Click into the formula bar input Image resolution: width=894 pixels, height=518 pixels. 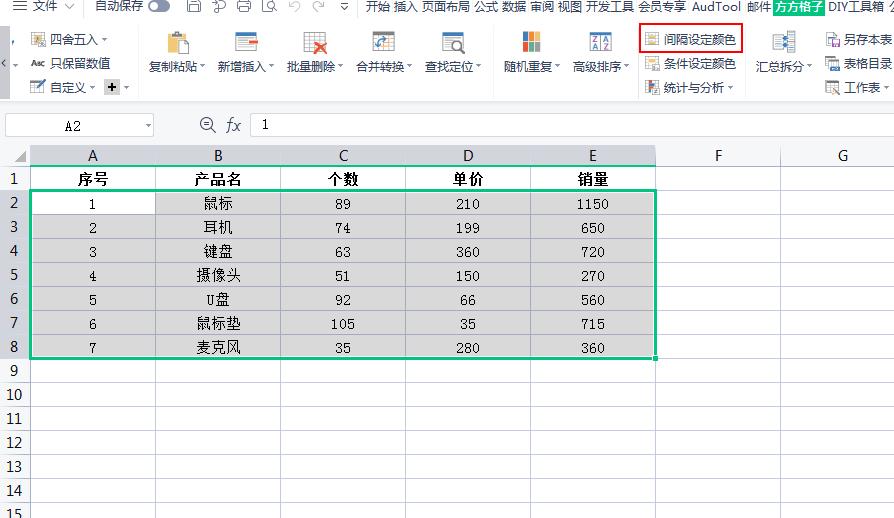(x=572, y=125)
